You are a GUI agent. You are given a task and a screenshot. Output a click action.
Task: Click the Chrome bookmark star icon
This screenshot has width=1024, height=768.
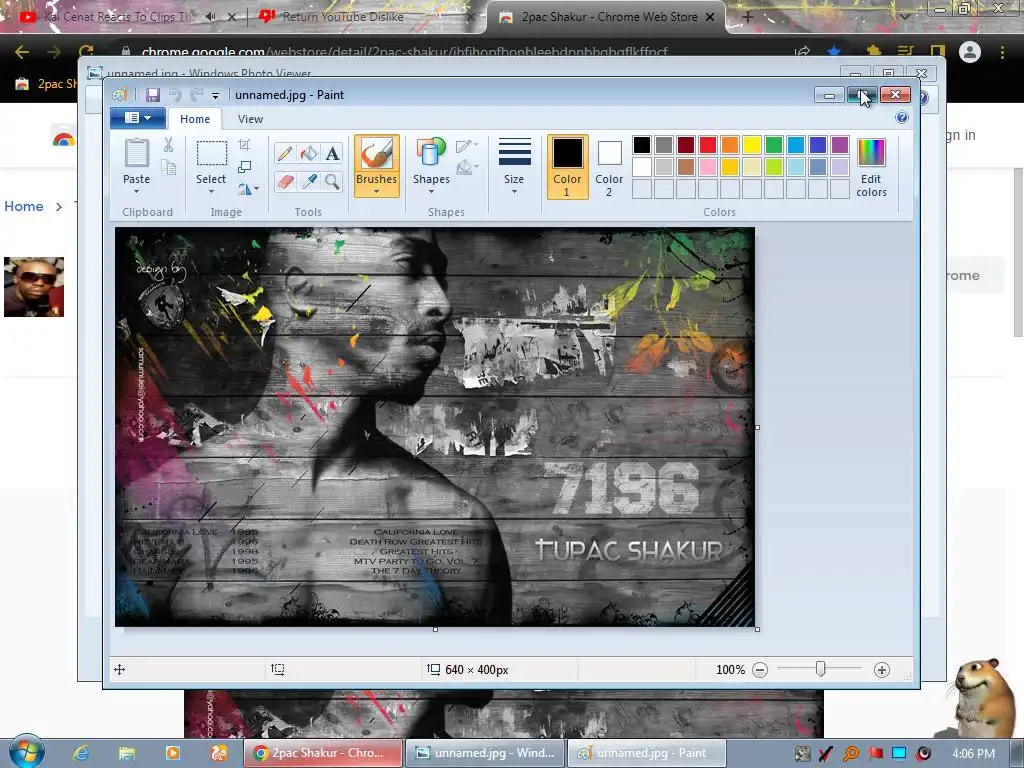(x=834, y=52)
